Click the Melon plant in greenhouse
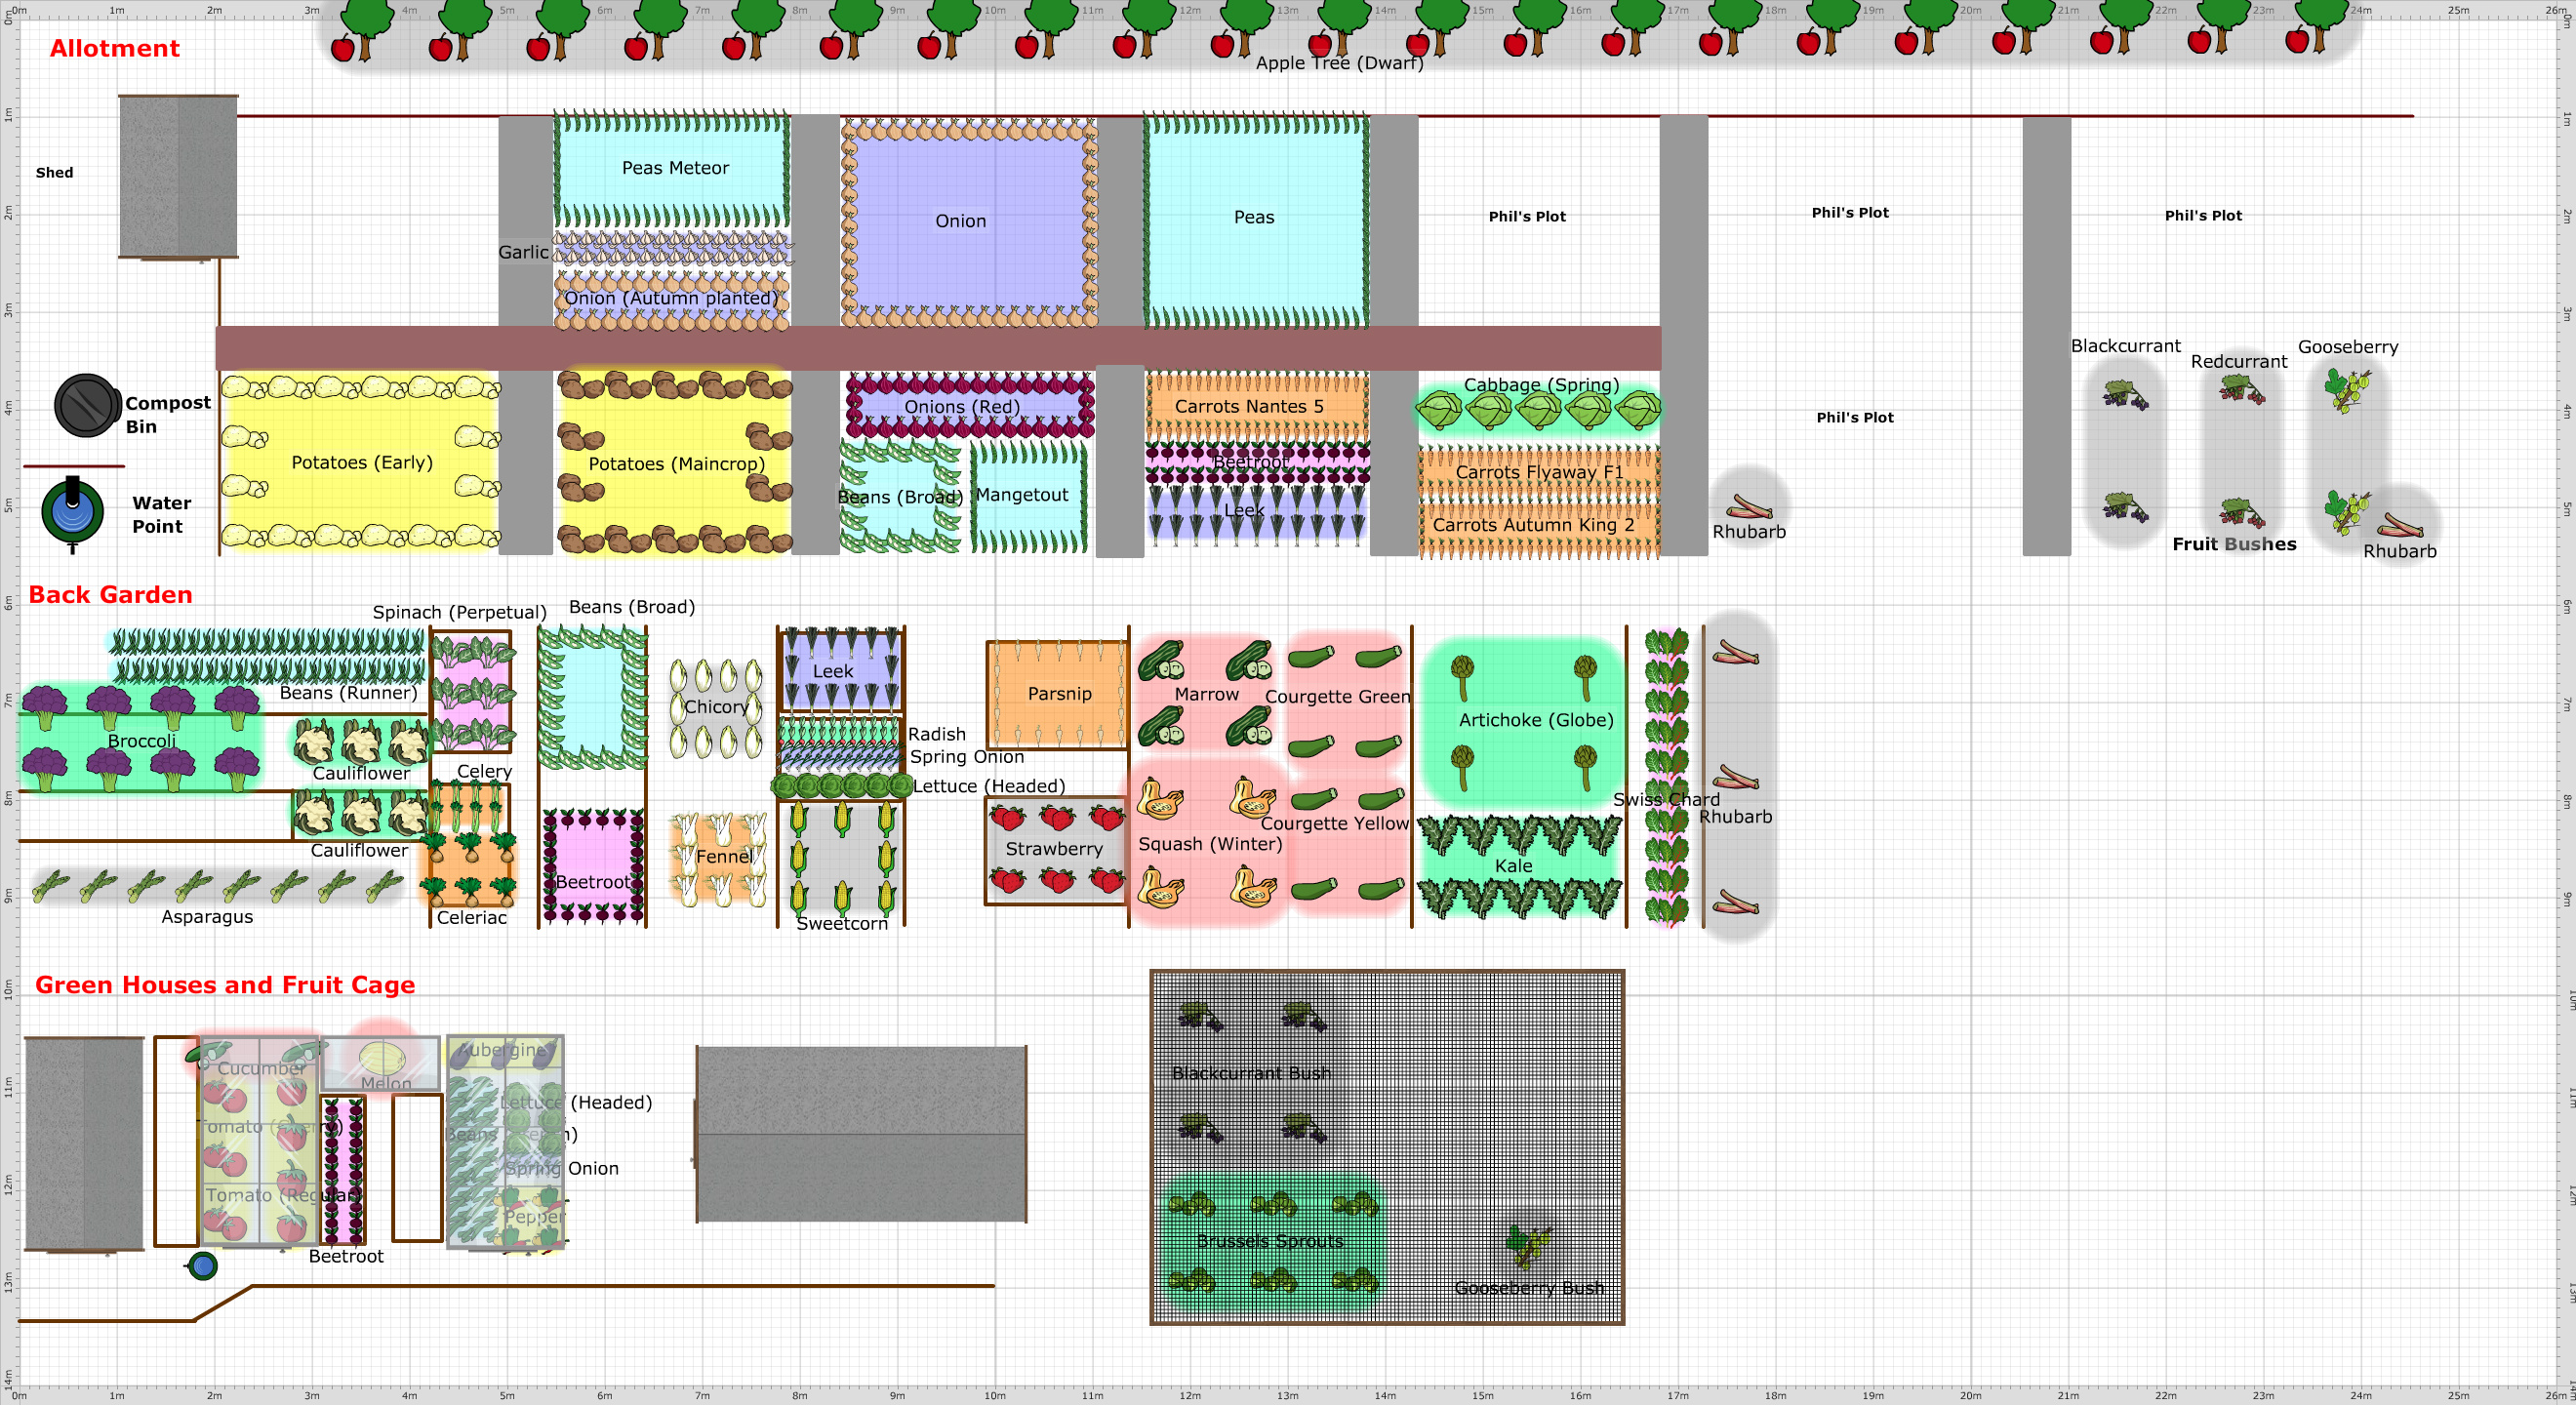This screenshot has width=2576, height=1405. 380,1058
